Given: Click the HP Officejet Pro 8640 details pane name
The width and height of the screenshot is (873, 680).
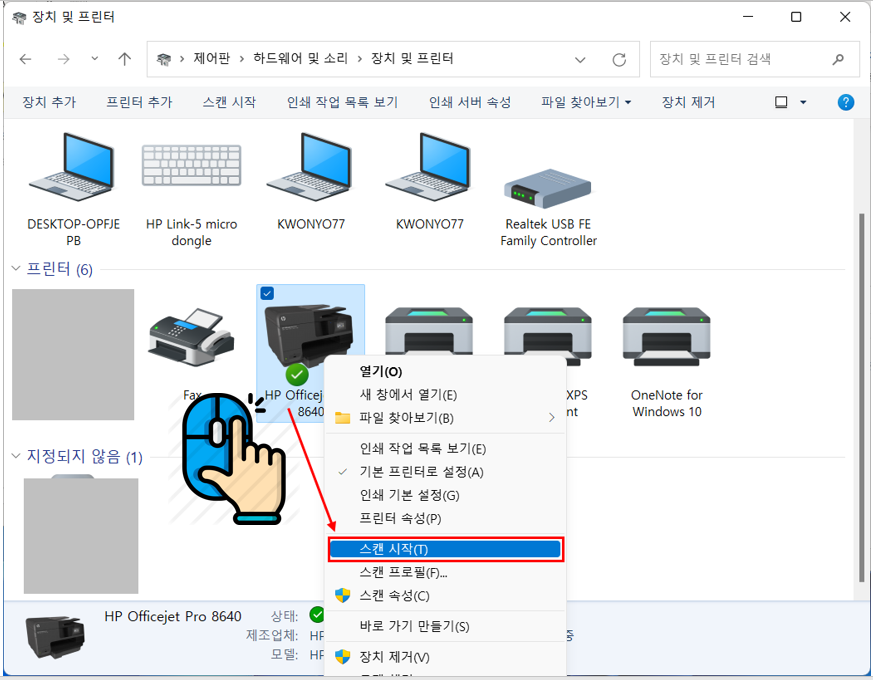Looking at the screenshot, I should click(x=173, y=617).
